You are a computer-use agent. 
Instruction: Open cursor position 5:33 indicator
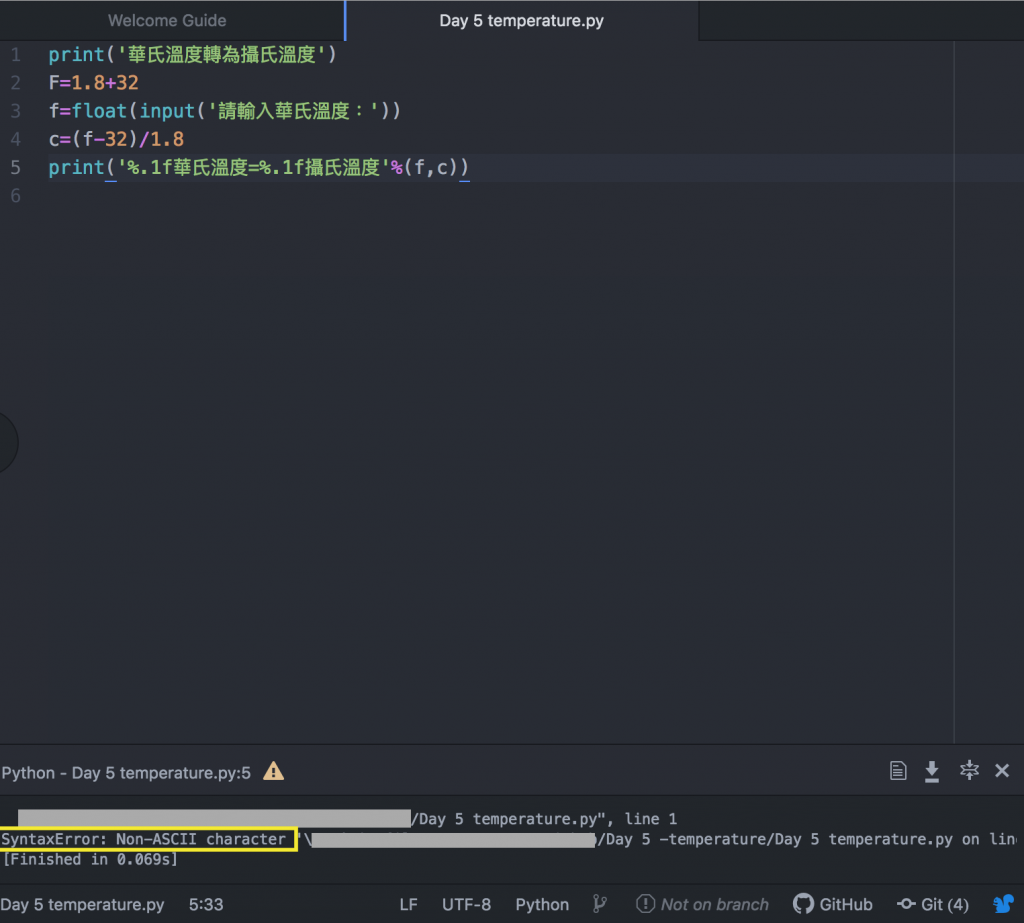tap(206, 904)
